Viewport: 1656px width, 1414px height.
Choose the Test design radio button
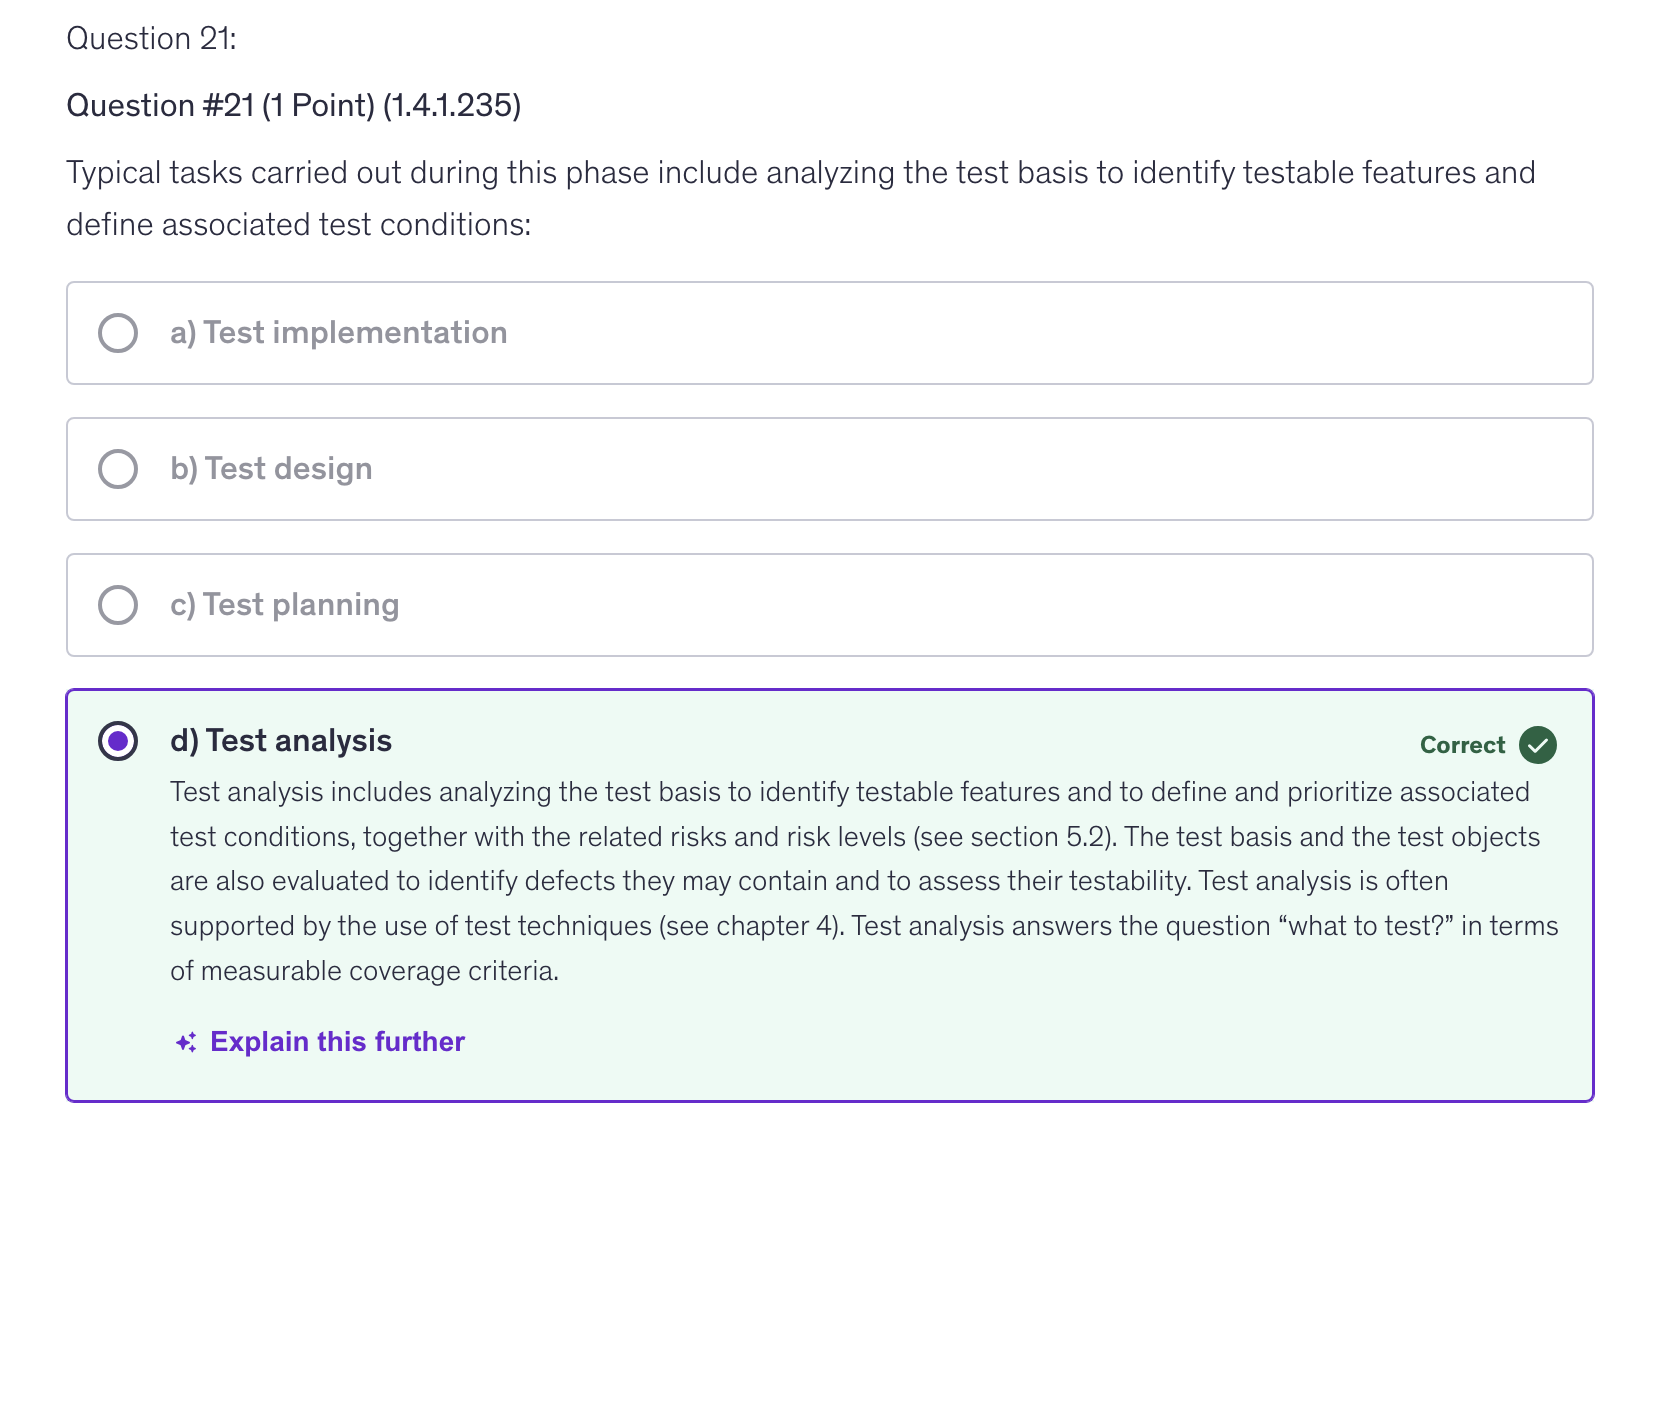pos(118,469)
